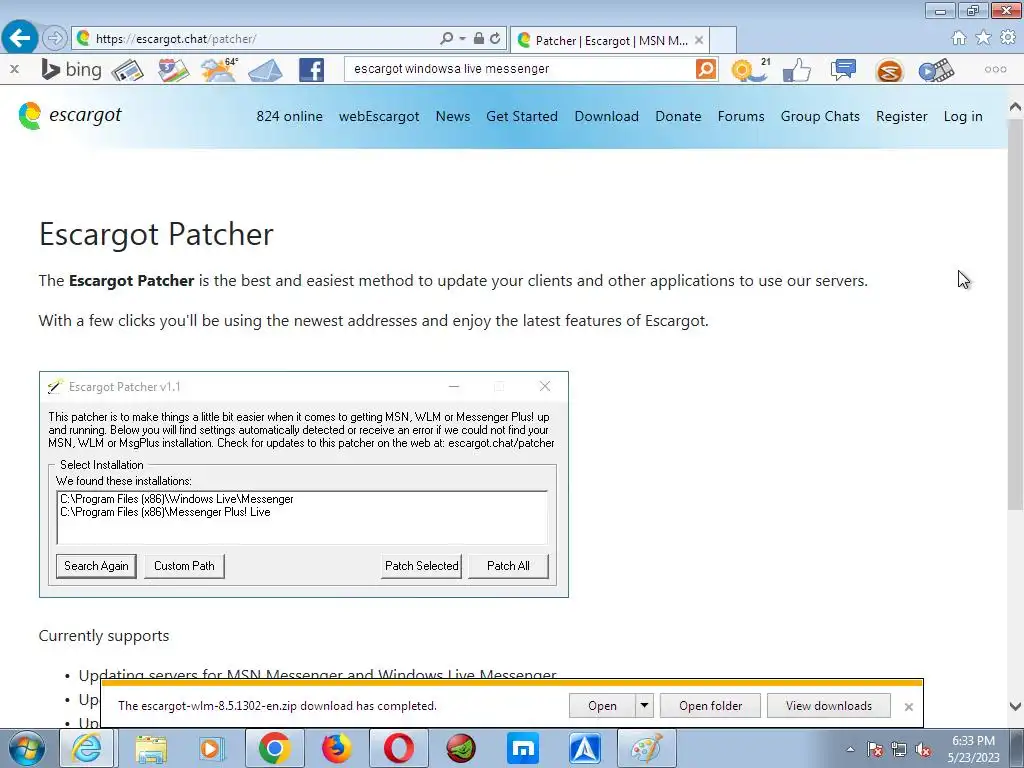
Task: Click the Bing search box text field
Action: 519,69
